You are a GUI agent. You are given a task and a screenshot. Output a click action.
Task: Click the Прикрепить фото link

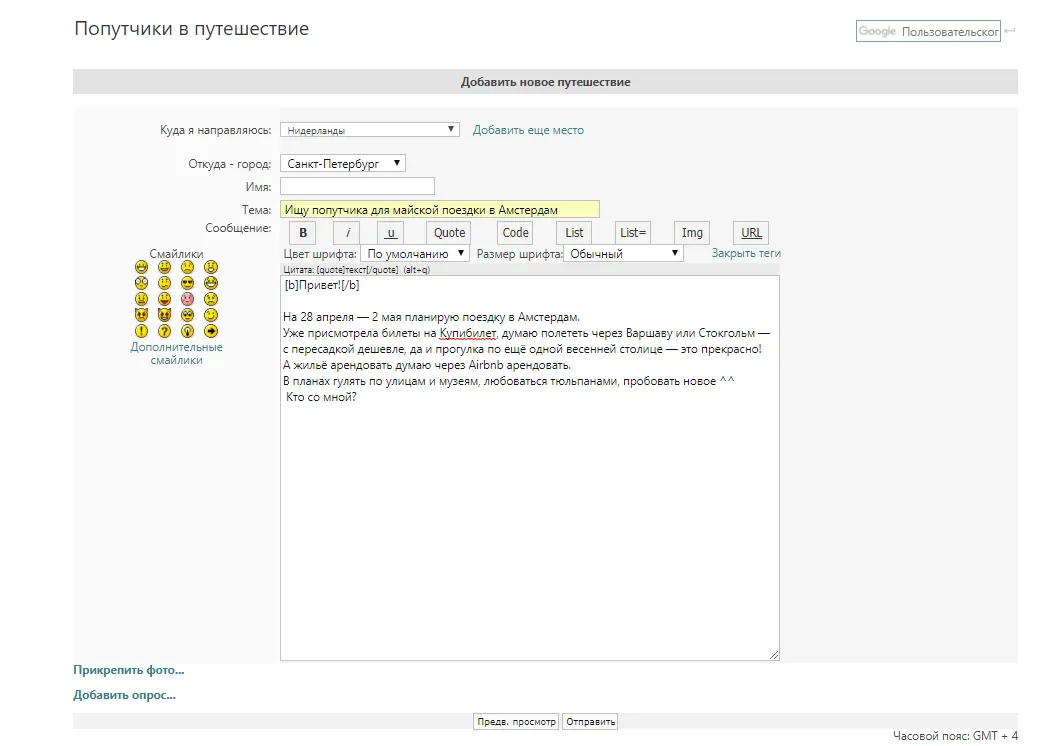pos(129,670)
